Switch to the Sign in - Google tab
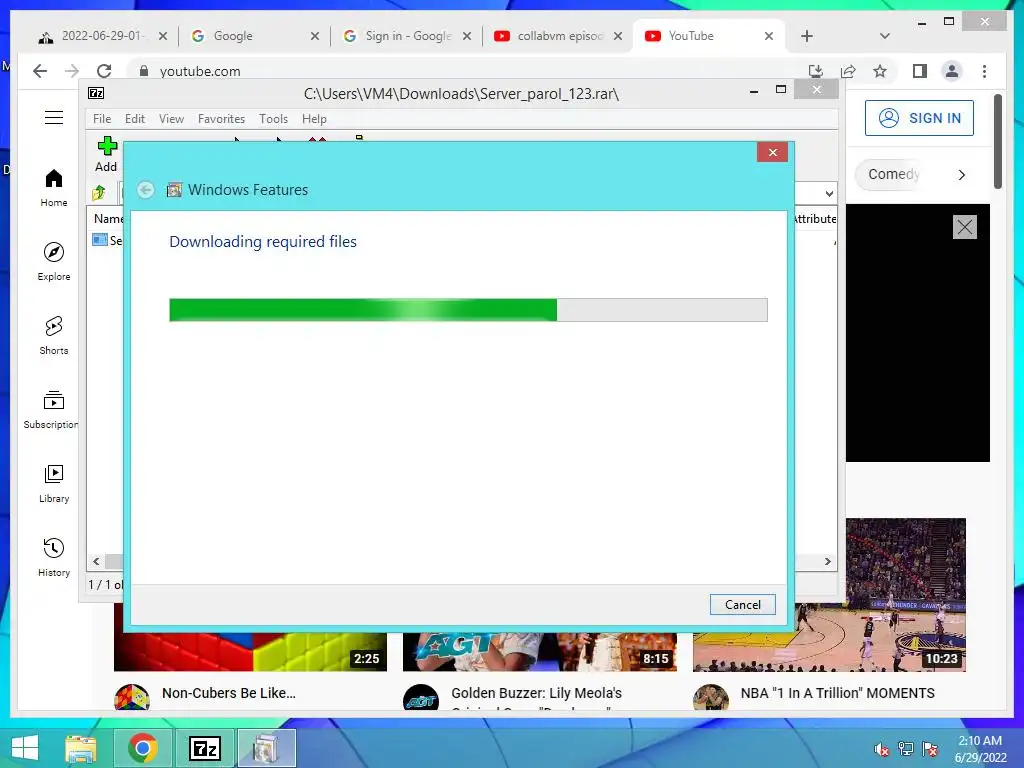The image size is (1024, 768). click(x=405, y=36)
